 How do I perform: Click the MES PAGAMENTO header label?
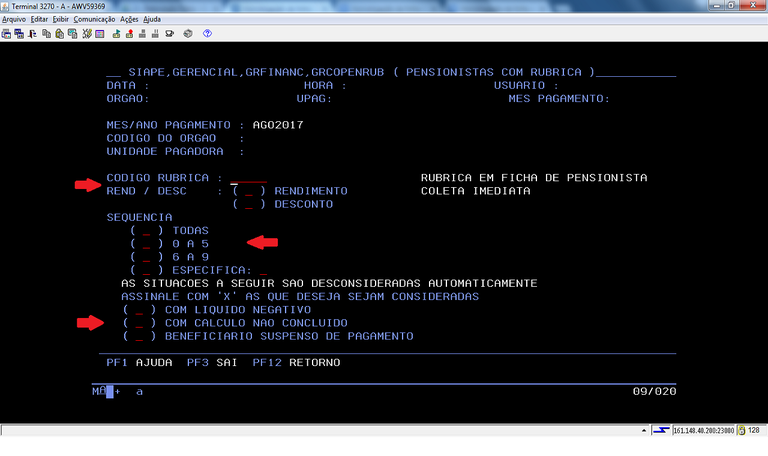[x=559, y=99]
